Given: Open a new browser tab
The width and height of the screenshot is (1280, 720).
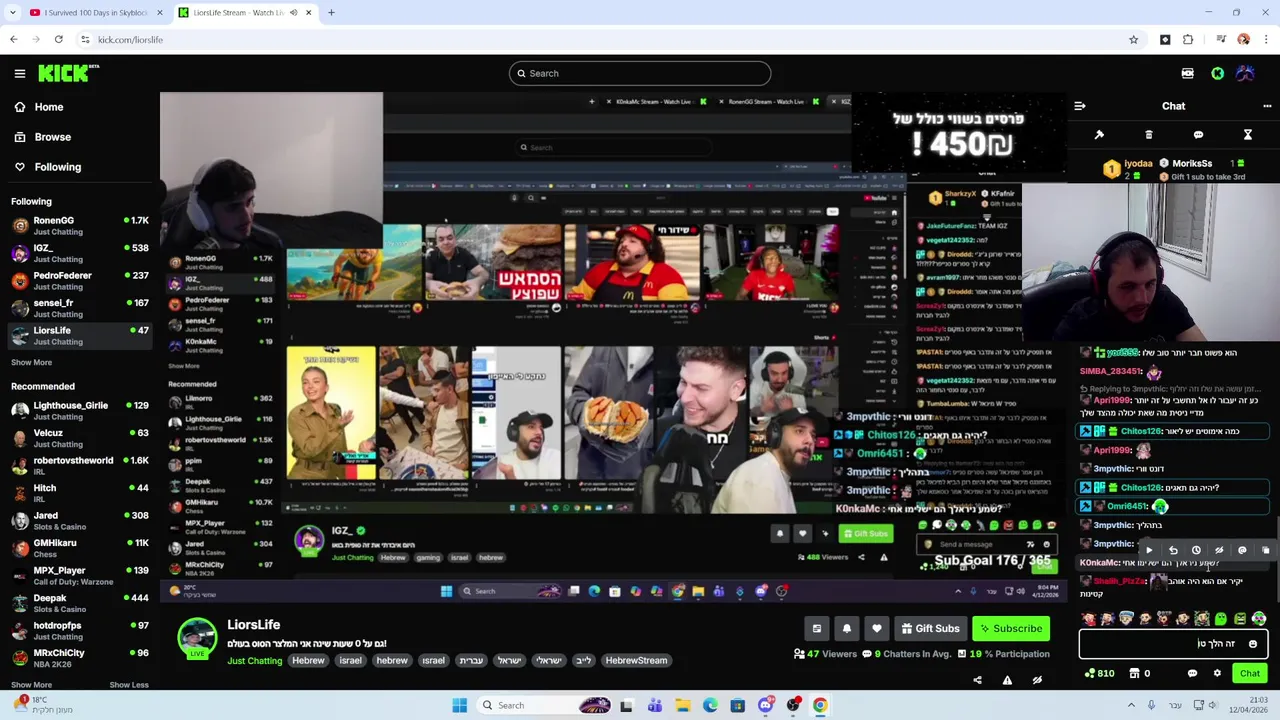Looking at the screenshot, I should (x=331, y=13).
